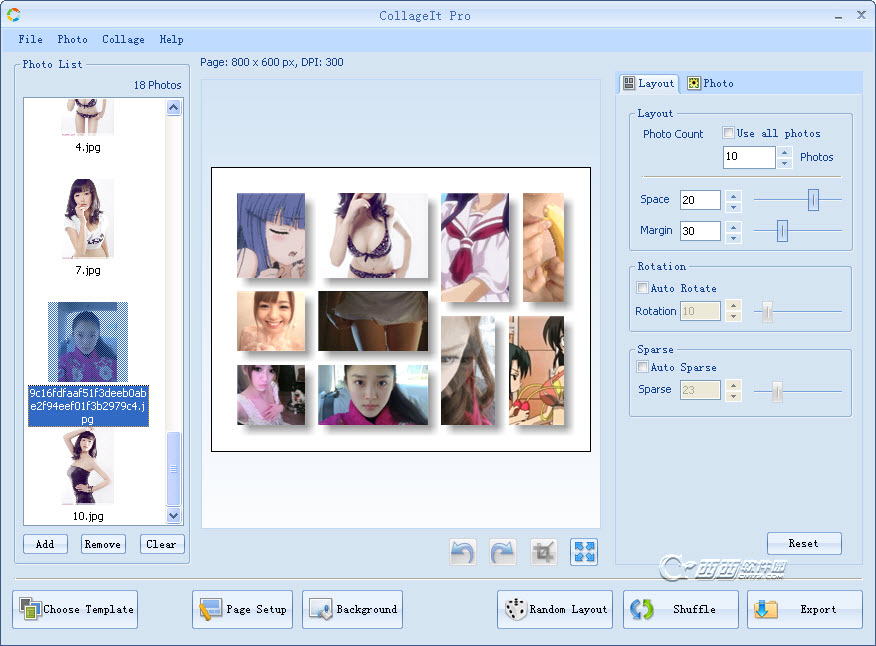Enable the Use all photos checkbox
Viewport: 876px width, 646px height.
[x=729, y=133]
